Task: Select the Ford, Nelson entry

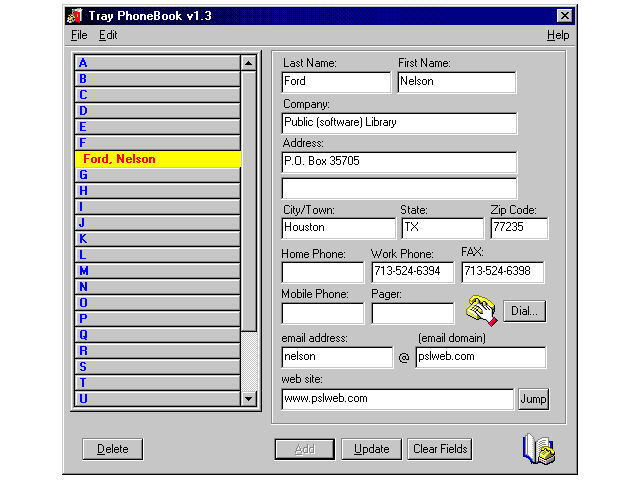Action: tap(157, 159)
